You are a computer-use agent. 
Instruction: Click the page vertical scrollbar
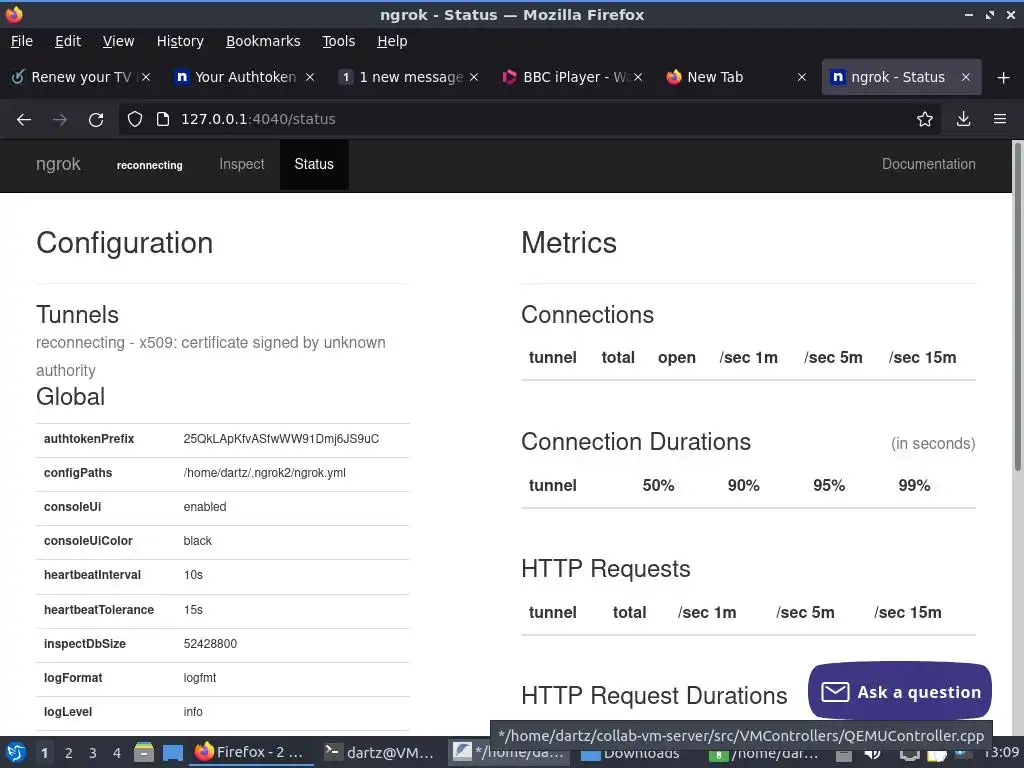point(1017,307)
